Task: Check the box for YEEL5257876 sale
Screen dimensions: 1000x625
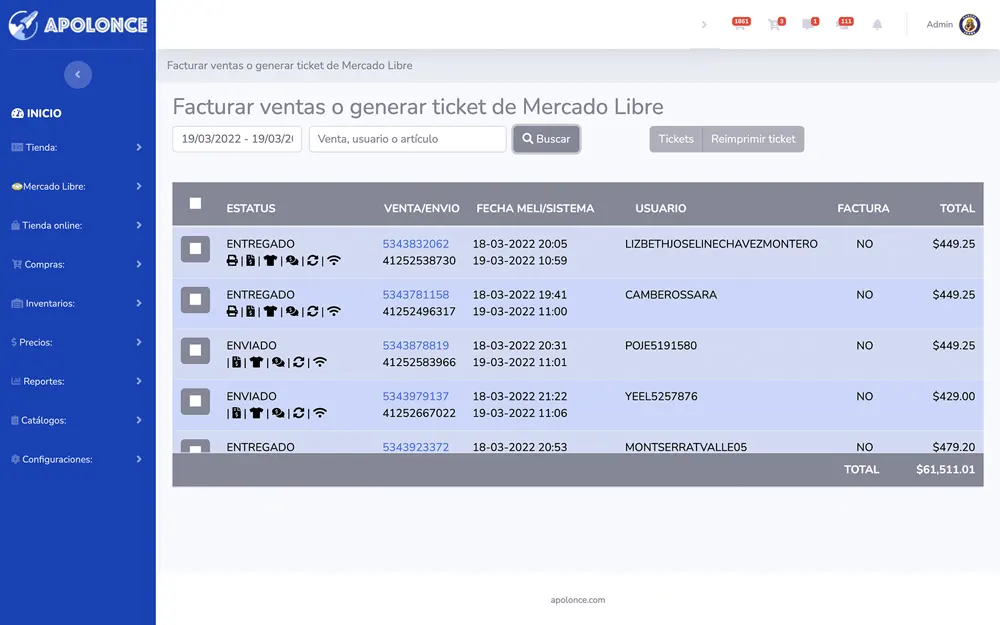Action: coord(195,401)
